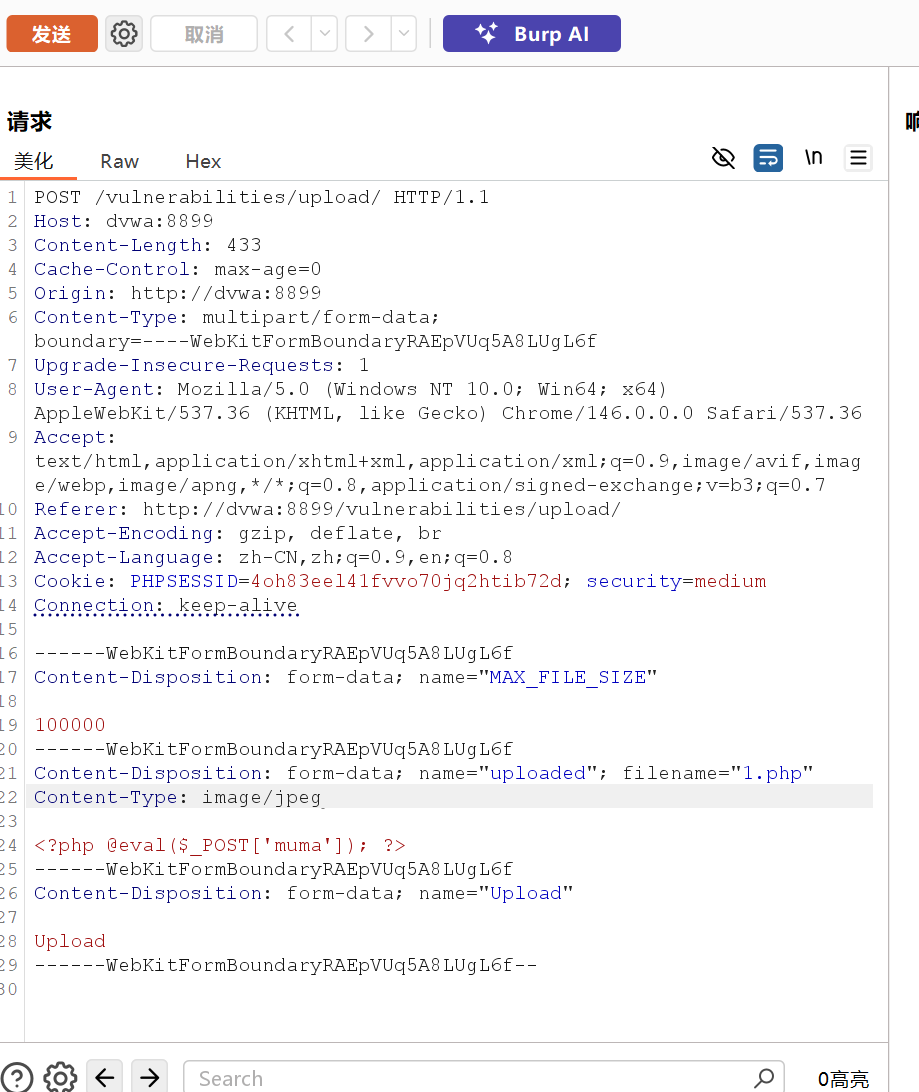This screenshot has height=1092, width=919.
Task: Click the MAX_FILE_SIZE parameter name
Action: pyautogui.click(x=567, y=678)
